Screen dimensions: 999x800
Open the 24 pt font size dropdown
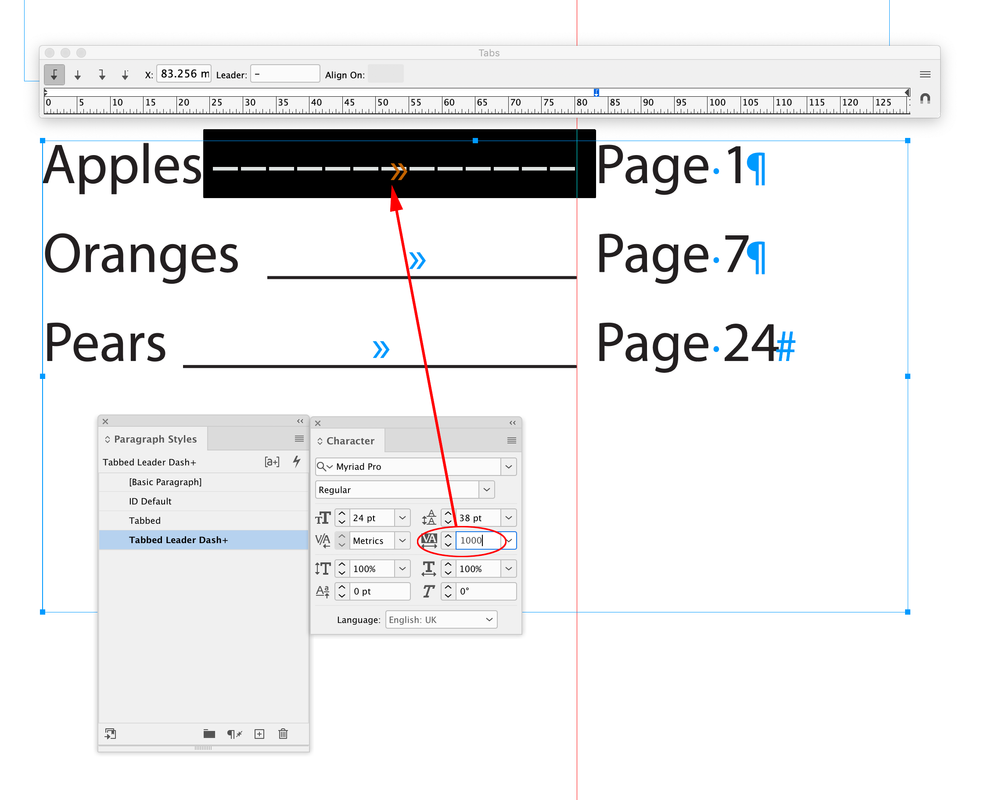(403, 518)
